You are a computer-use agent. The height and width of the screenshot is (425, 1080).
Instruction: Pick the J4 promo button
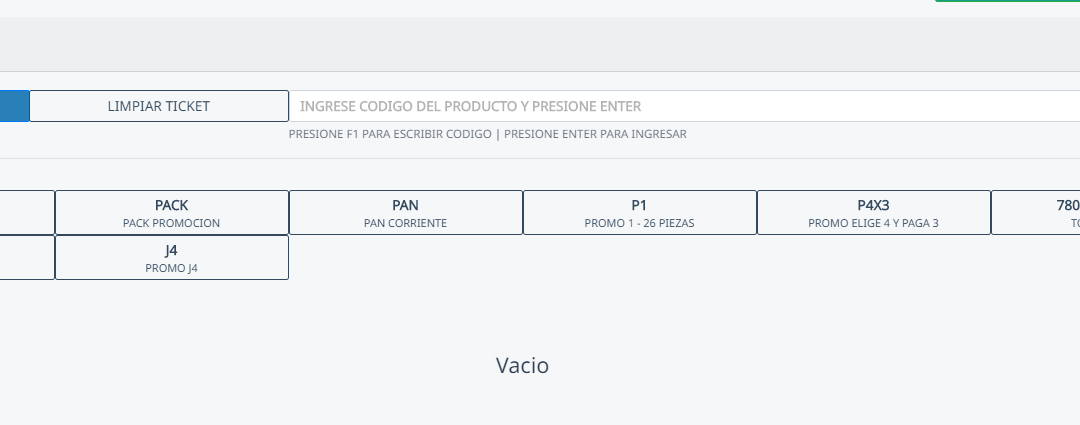pyautogui.click(x=172, y=257)
